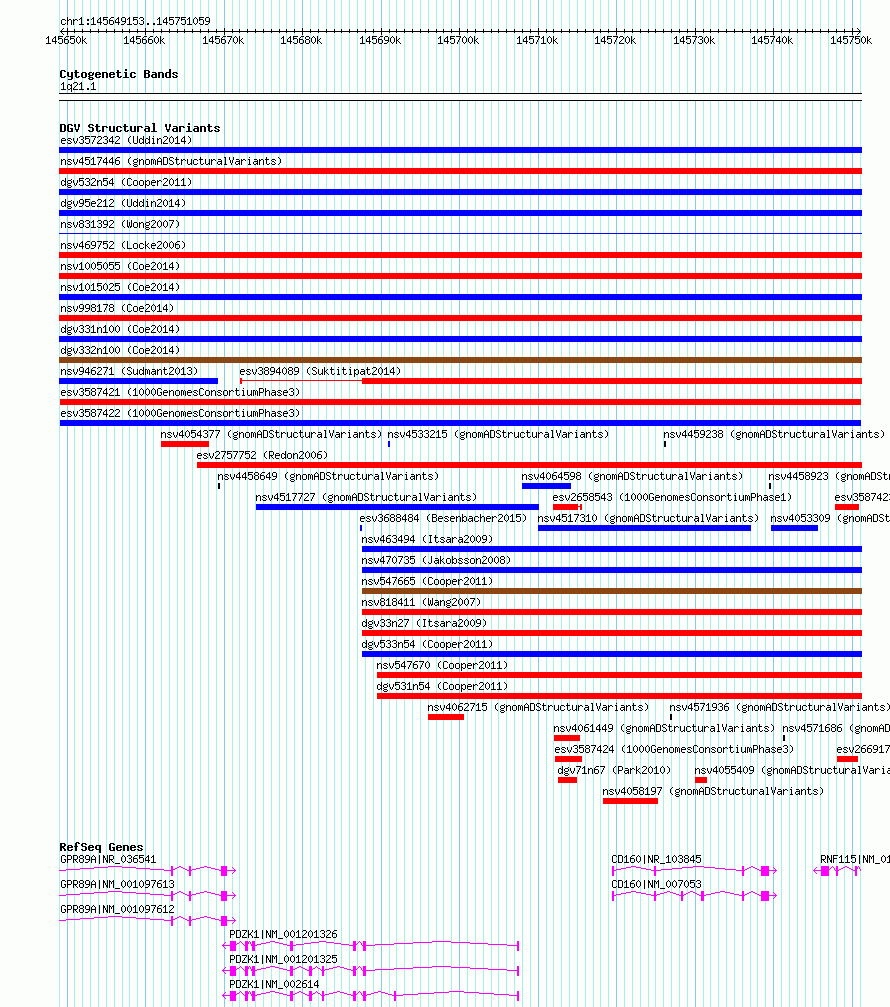Viewport: 890px width, 1007px height.
Task: Click the blue bar under nsv4517727
Action: tap(397, 507)
